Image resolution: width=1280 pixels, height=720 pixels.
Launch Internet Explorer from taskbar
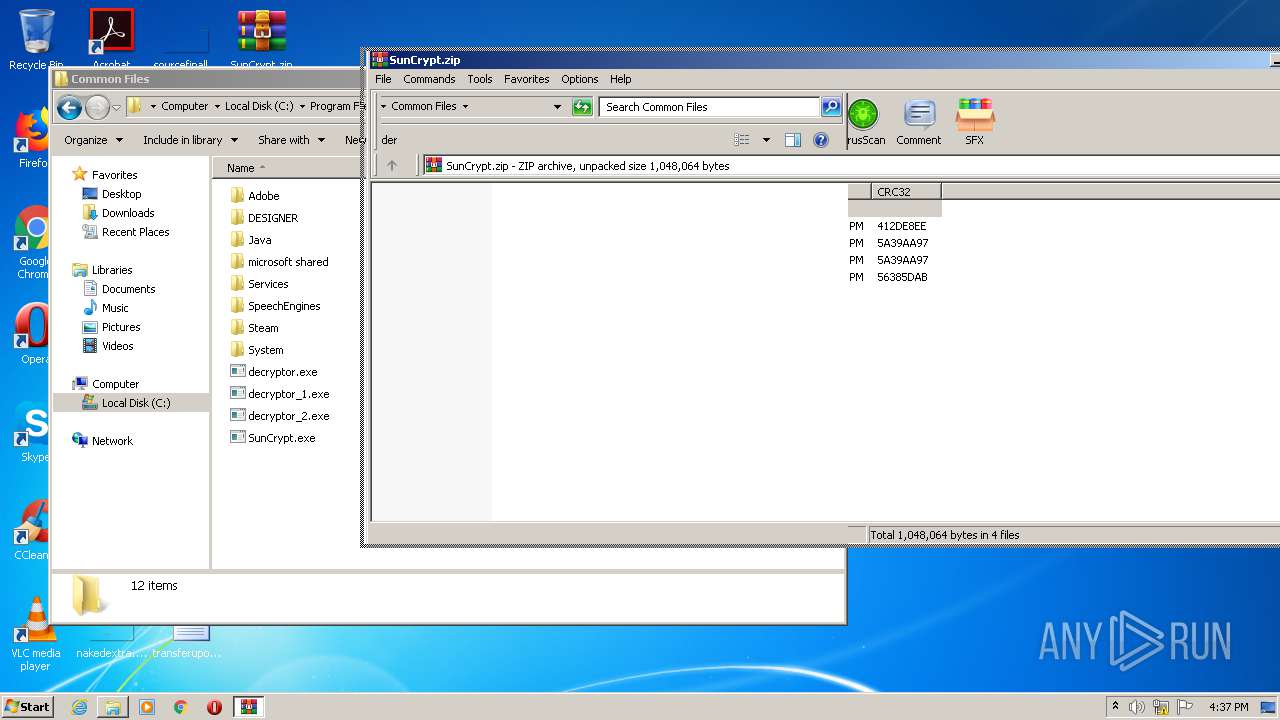click(79, 707)
